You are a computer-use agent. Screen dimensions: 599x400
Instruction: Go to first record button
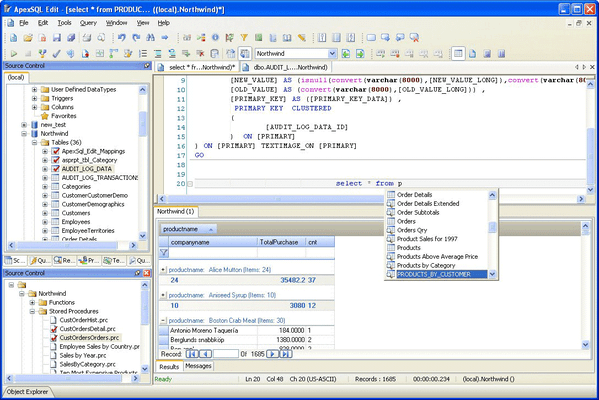pyautogui.click(x=192, y=354)
